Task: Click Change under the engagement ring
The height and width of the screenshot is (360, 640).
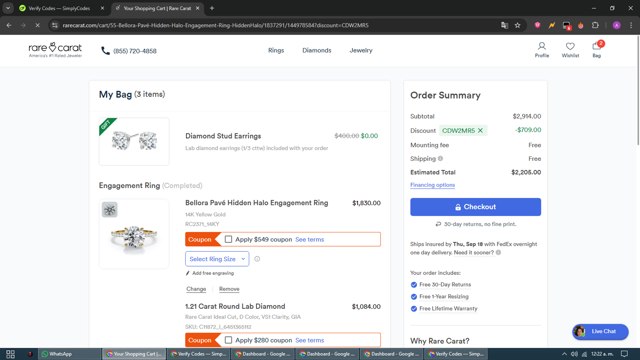Action: [x=196, y=289]
